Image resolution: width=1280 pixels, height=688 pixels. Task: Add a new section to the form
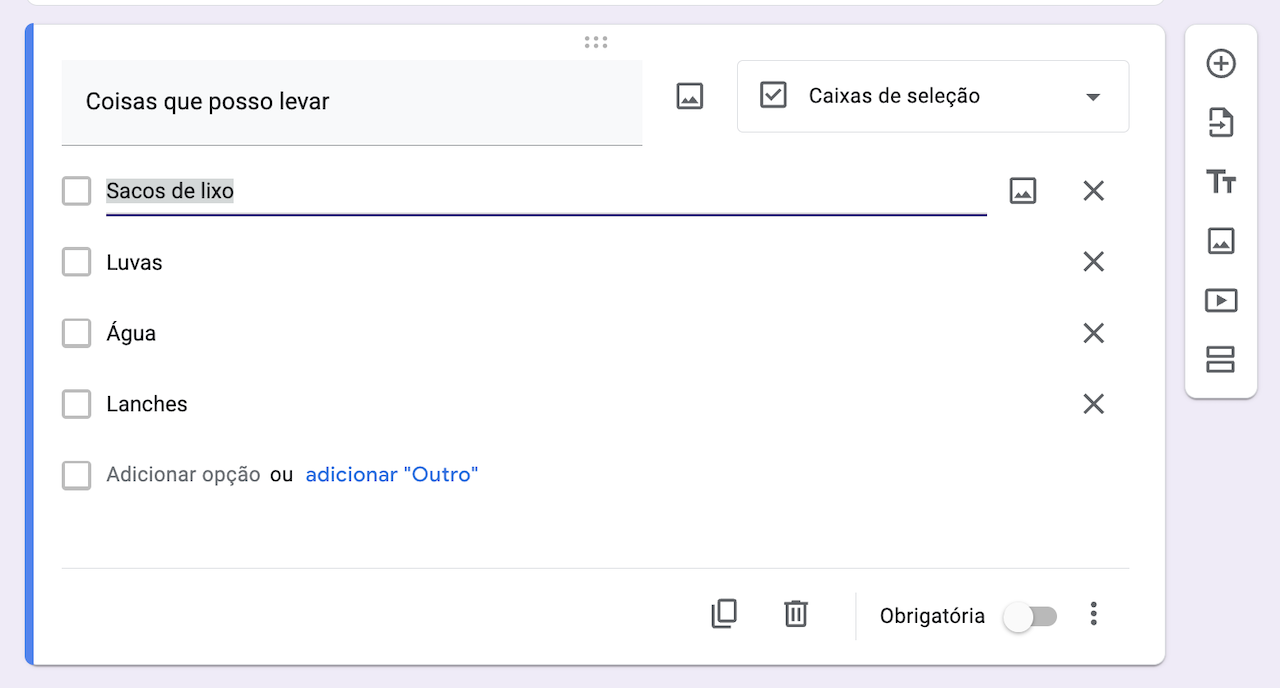click(1221, 359)
